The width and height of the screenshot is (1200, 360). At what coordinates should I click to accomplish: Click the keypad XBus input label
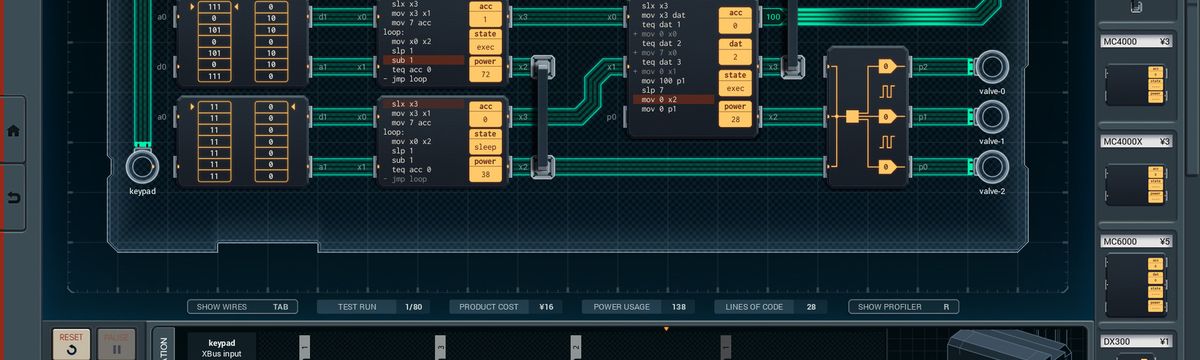(x=221, y=348)
